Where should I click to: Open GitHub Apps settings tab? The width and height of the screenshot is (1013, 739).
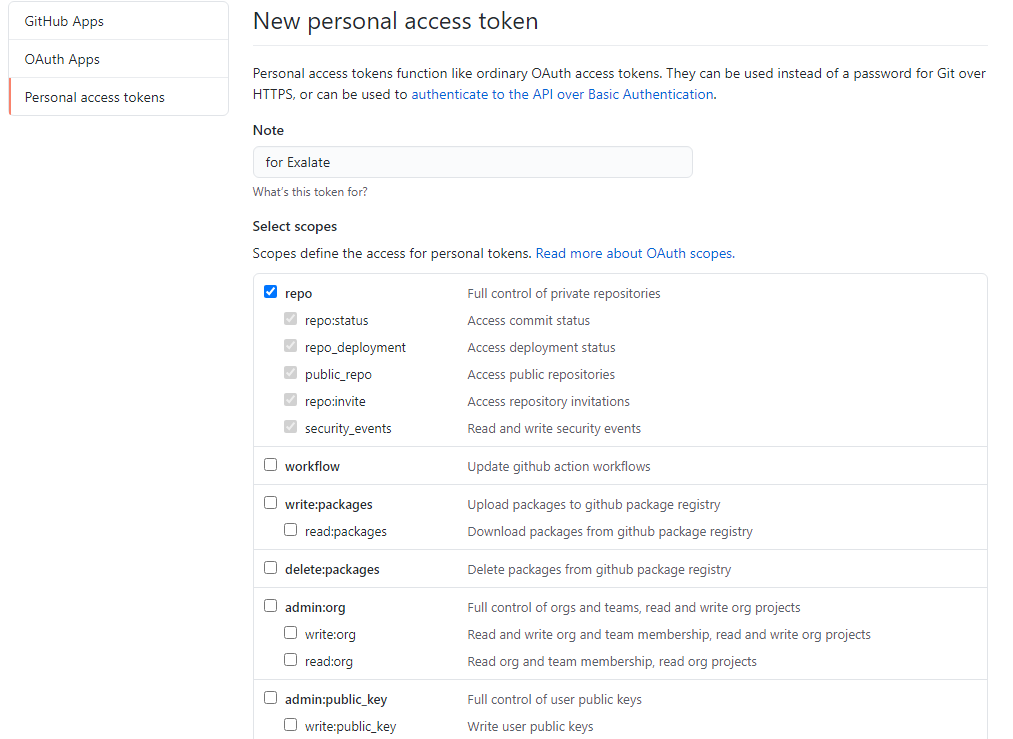tap(64, 21)
